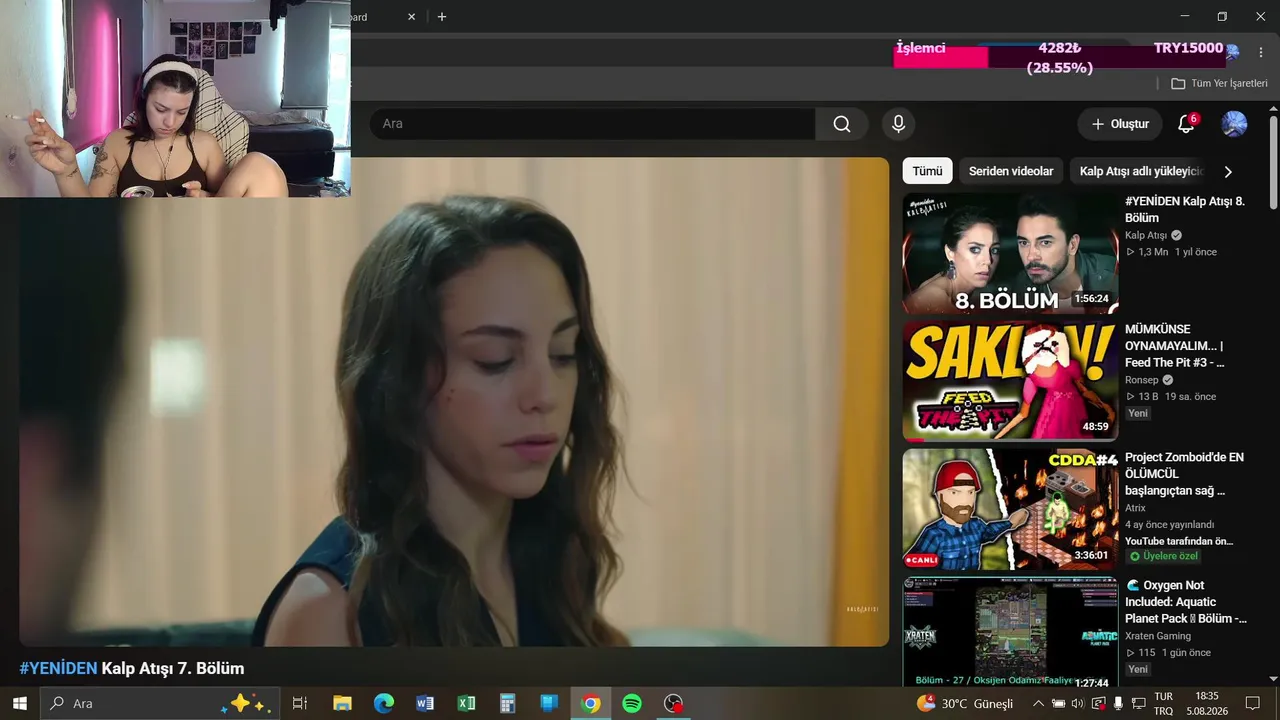Click the microphone icon in the system tray

point(1118,703)
